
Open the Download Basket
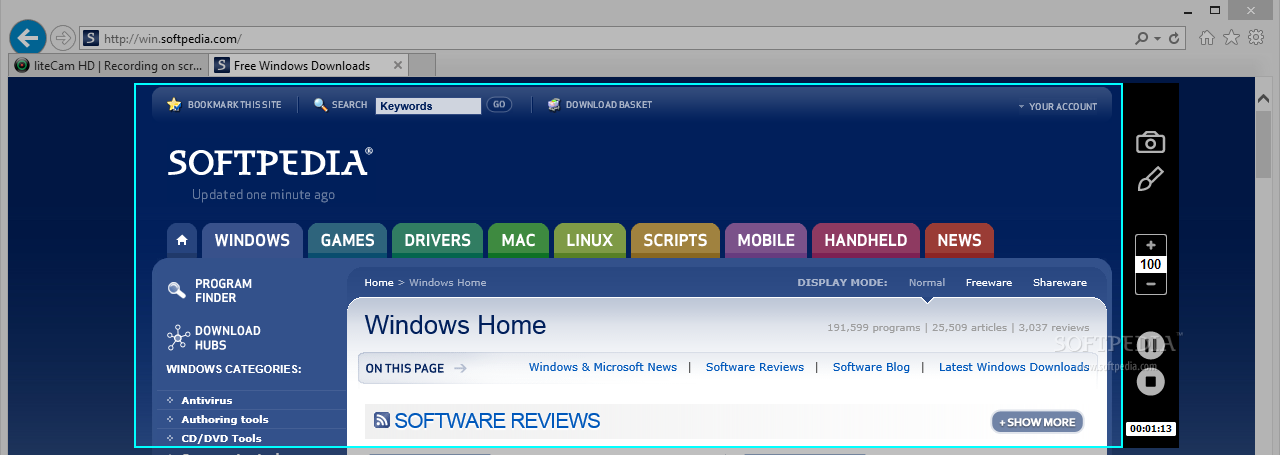coord(600,104)
